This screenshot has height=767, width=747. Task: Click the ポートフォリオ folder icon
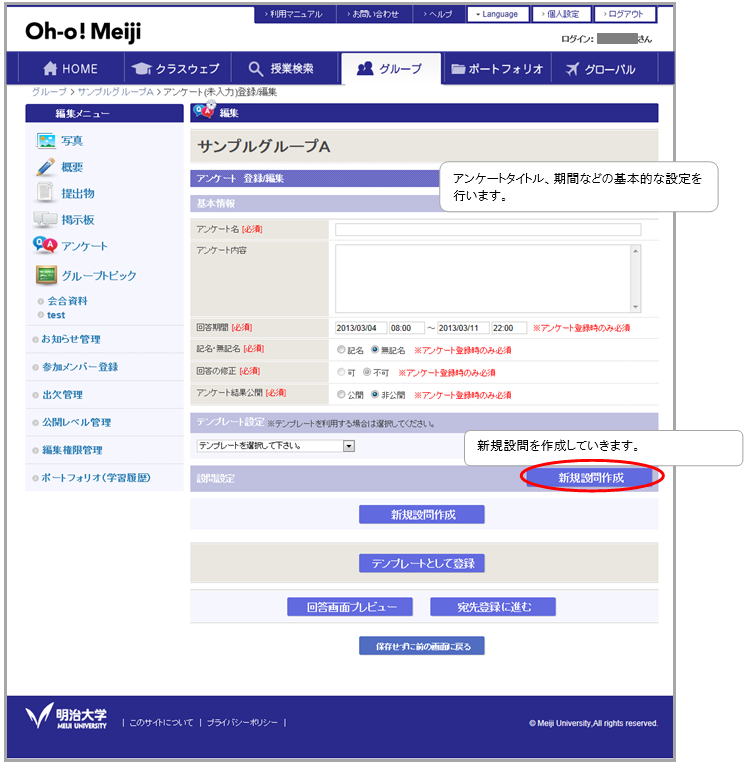[x=458, y=69]
